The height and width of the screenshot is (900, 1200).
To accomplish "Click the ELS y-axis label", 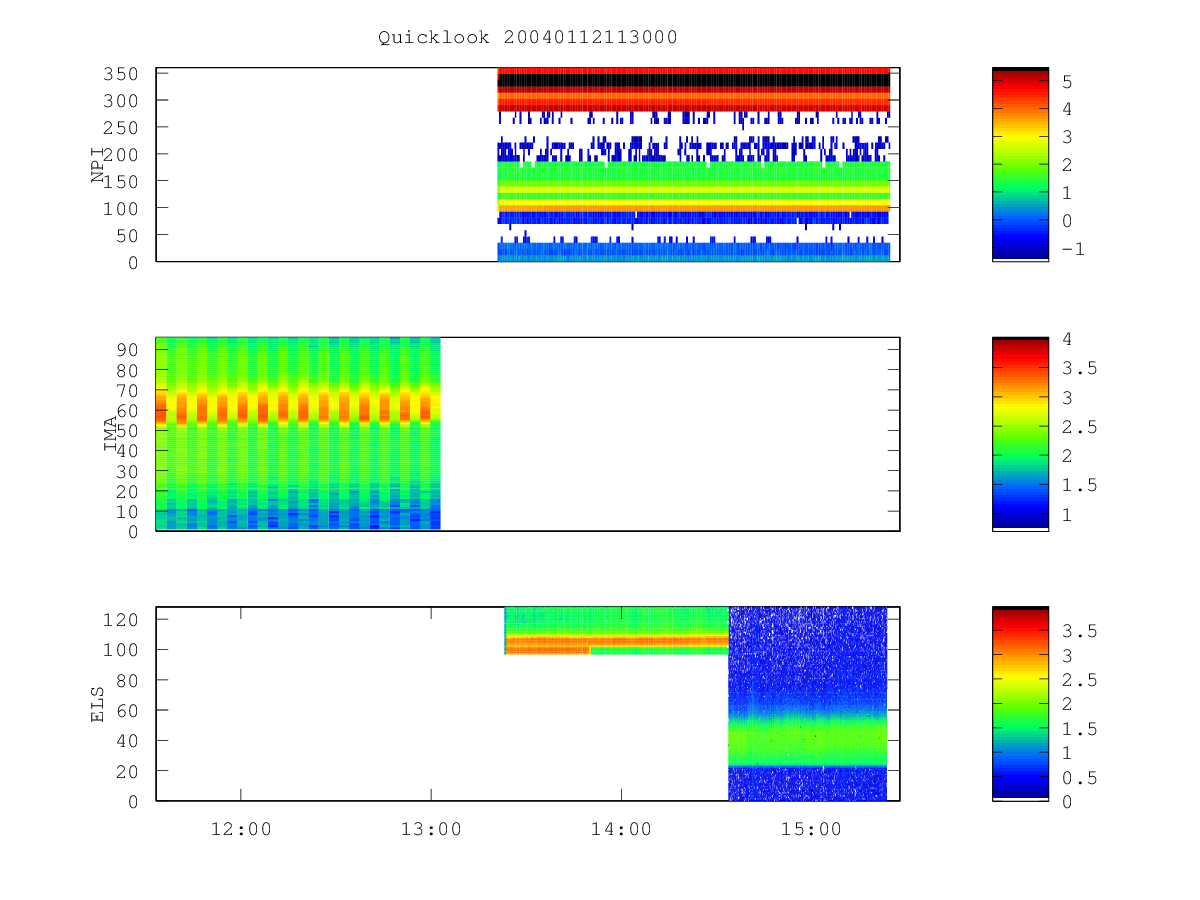I will (98, 704).
